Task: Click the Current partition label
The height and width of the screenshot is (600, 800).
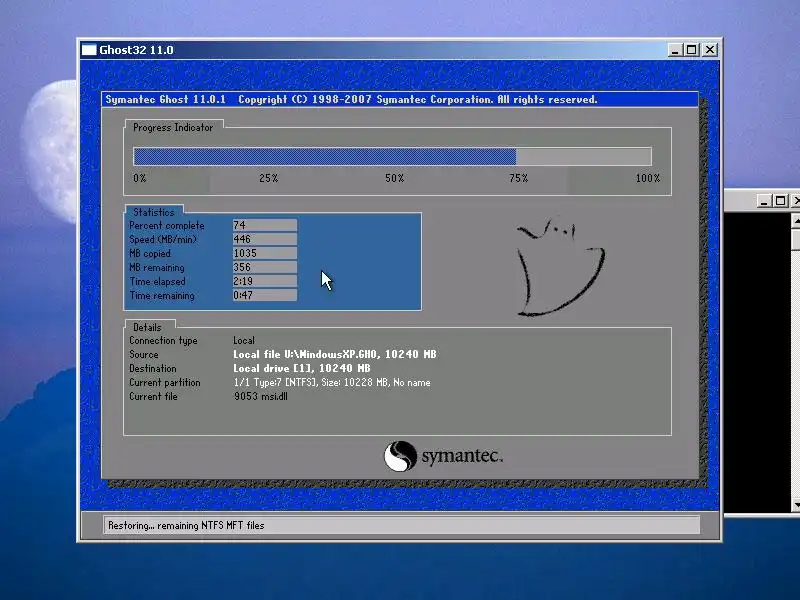Action: click(x=165, y=383)
